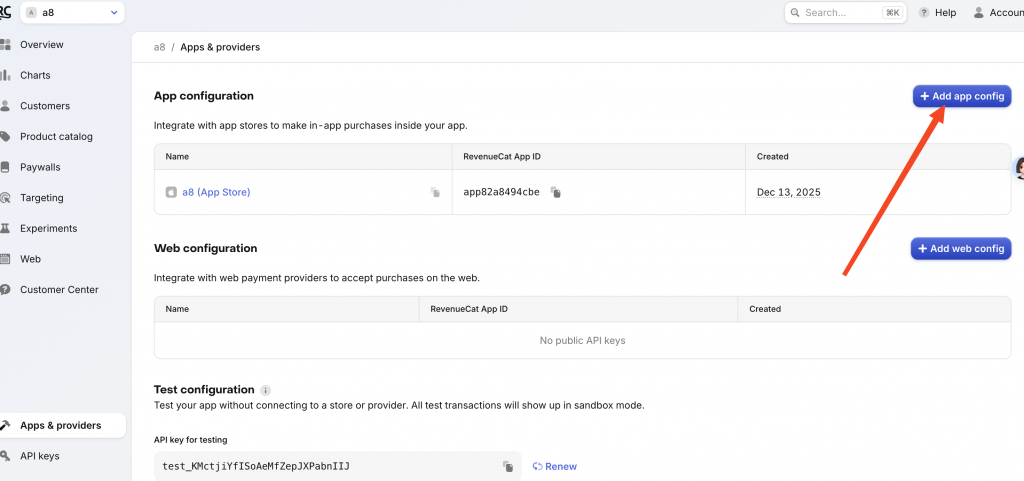Click the Help question mark icon

(x=923, y=13)
